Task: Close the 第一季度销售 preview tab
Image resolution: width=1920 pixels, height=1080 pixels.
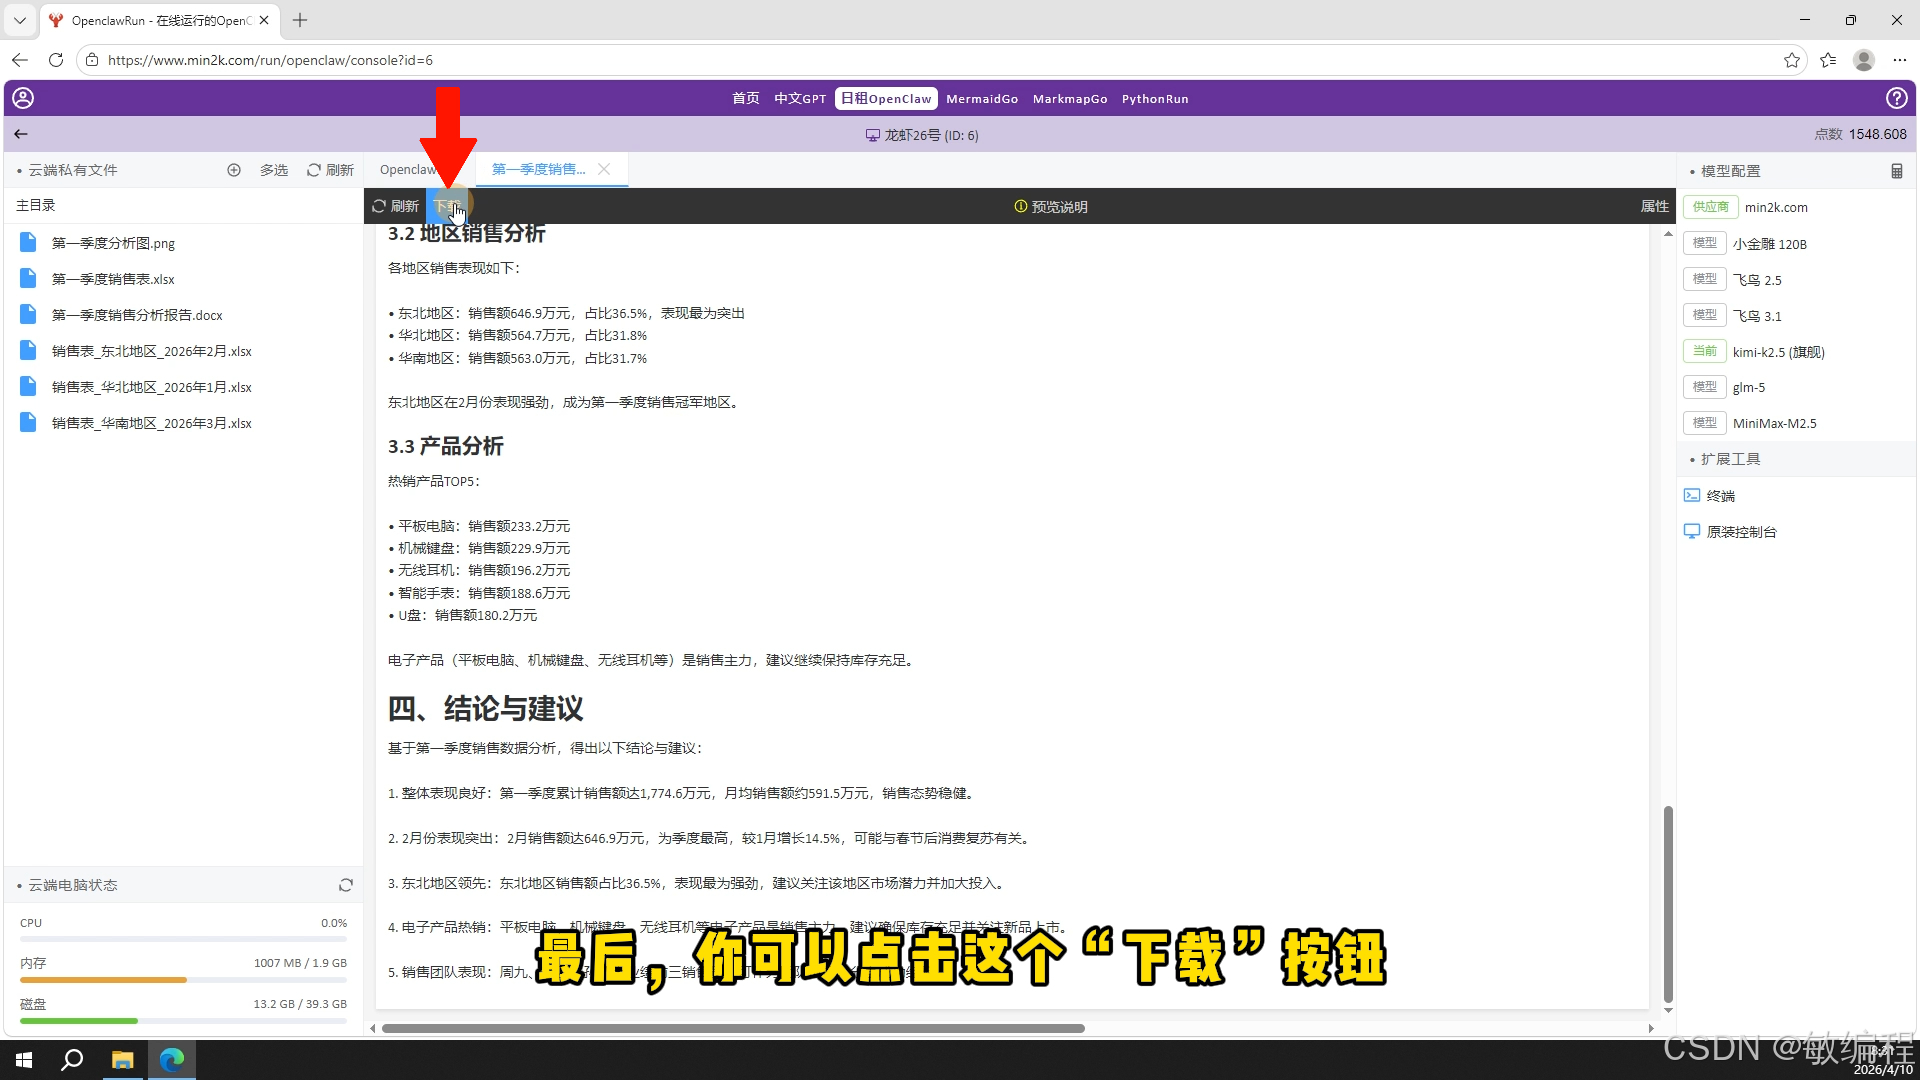Action: (604, 169)
